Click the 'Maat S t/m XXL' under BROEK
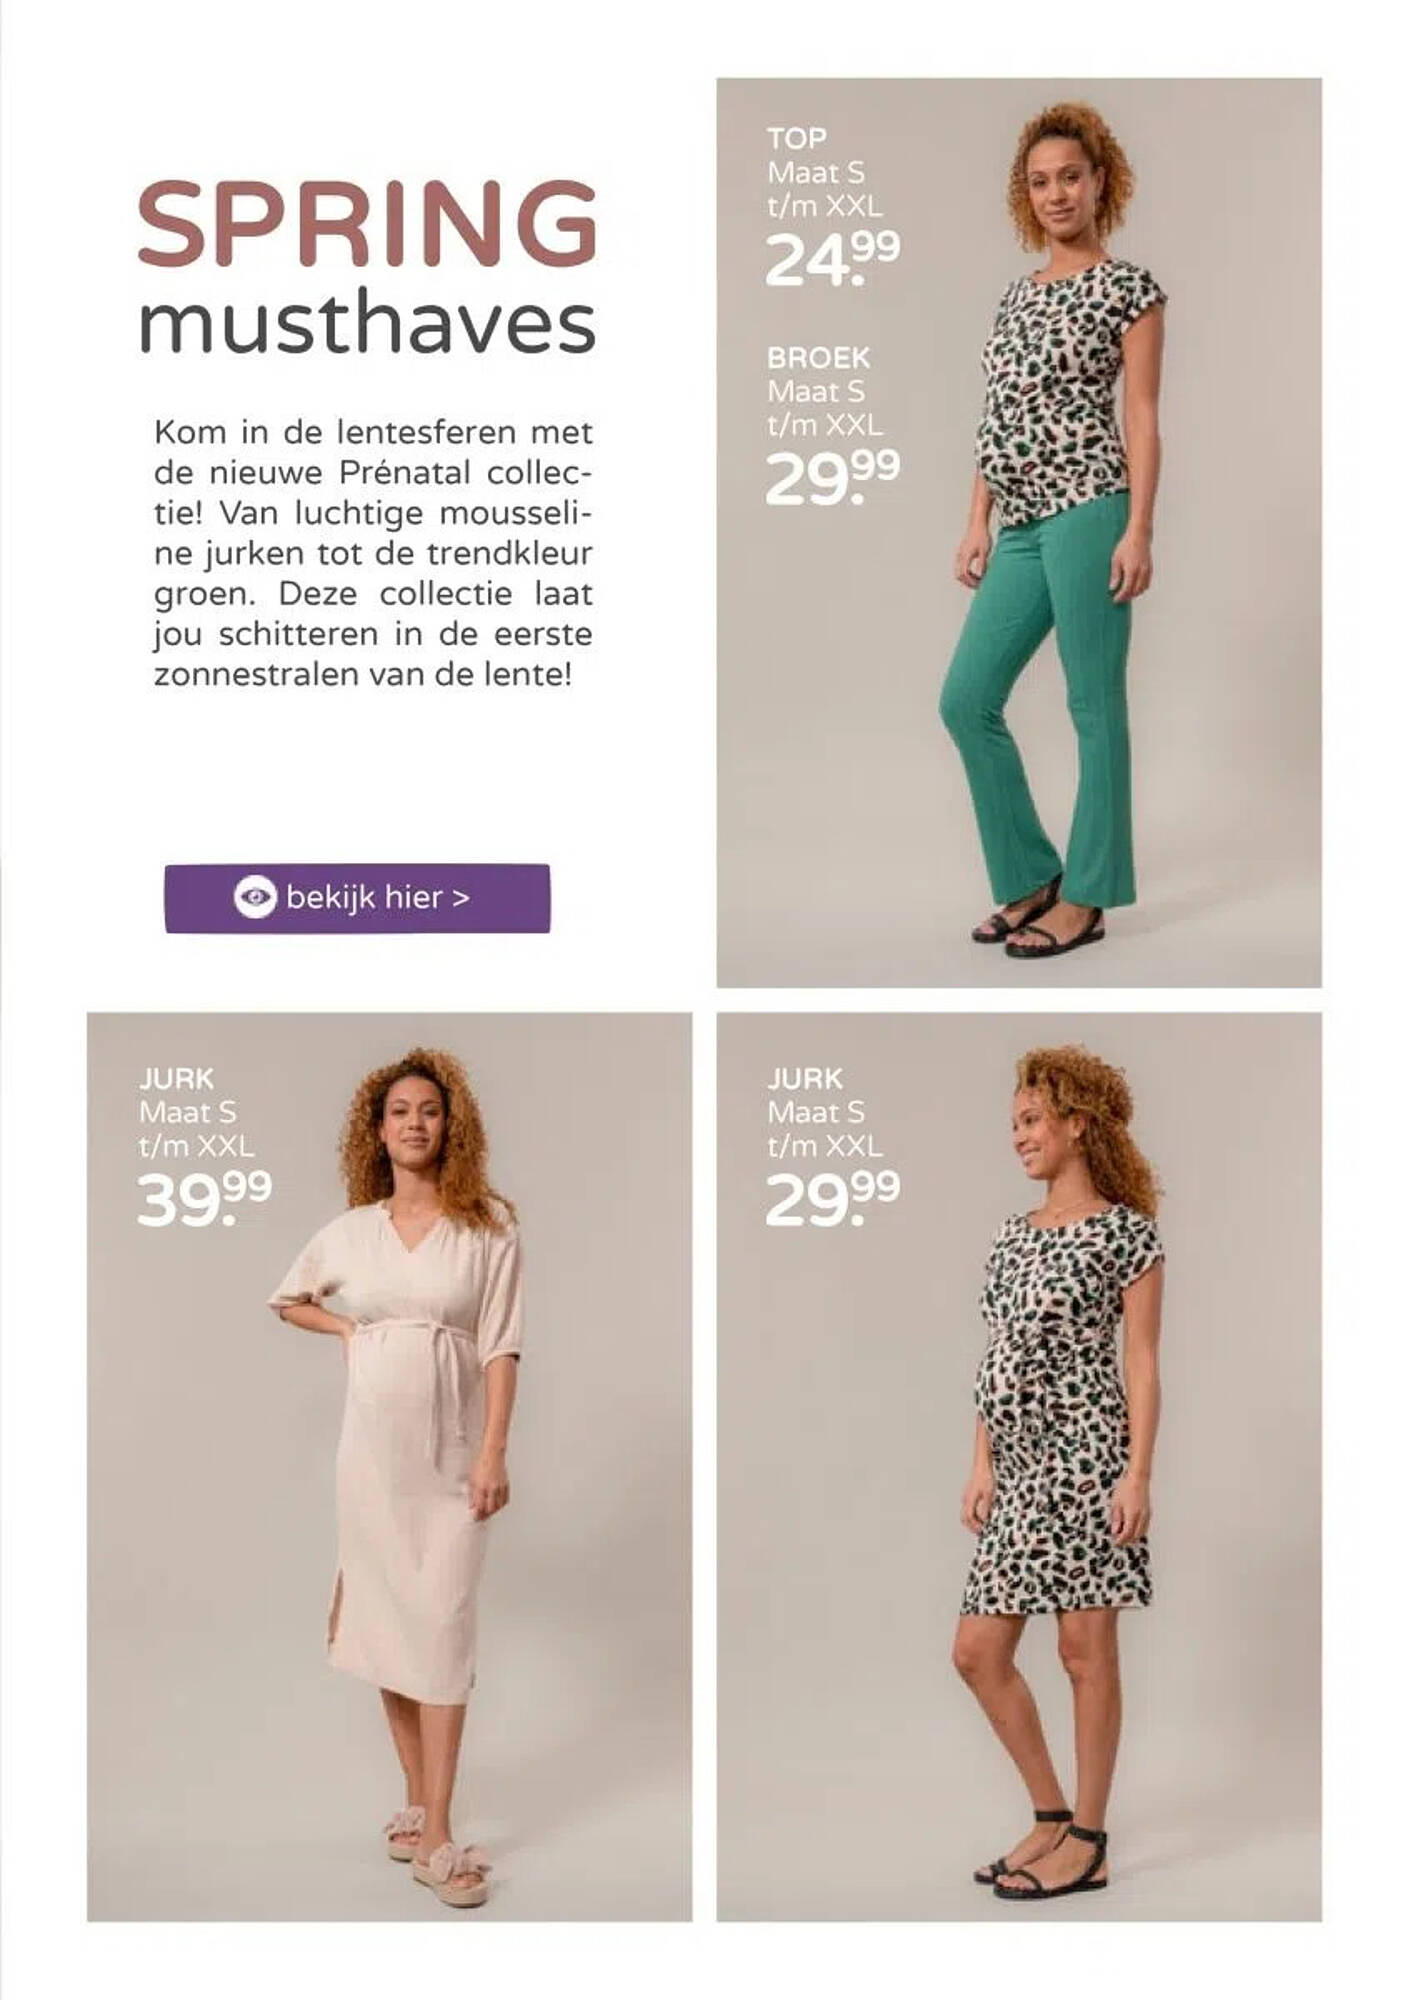The height and width of the screenshot is (2000, 1408). pyautogui.click(x=825, y=408)
